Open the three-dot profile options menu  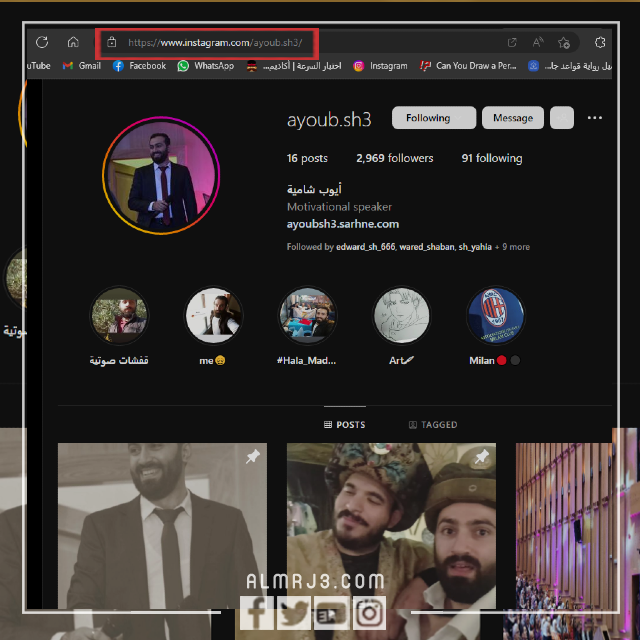595,118
